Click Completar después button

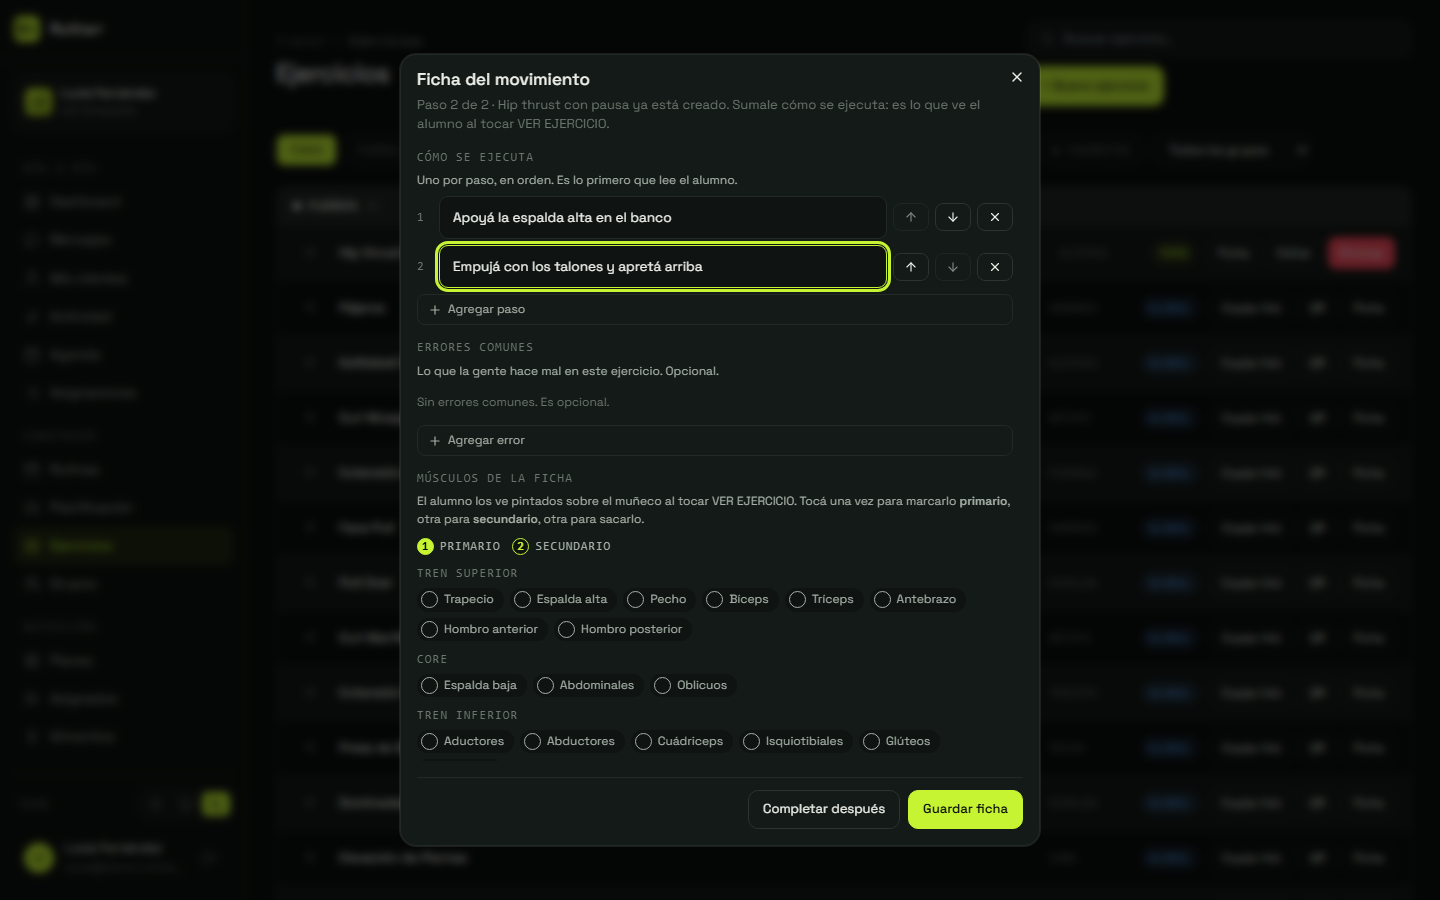[x=824, y=810]
